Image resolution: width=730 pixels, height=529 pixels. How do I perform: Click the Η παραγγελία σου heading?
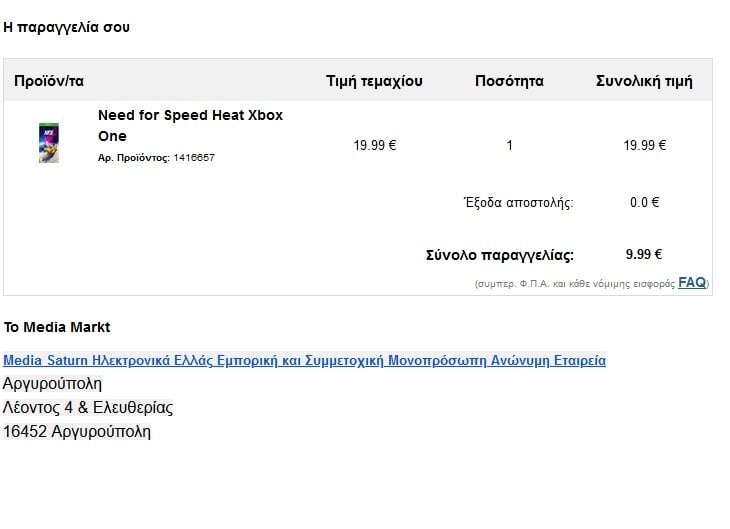pos(67,27)
